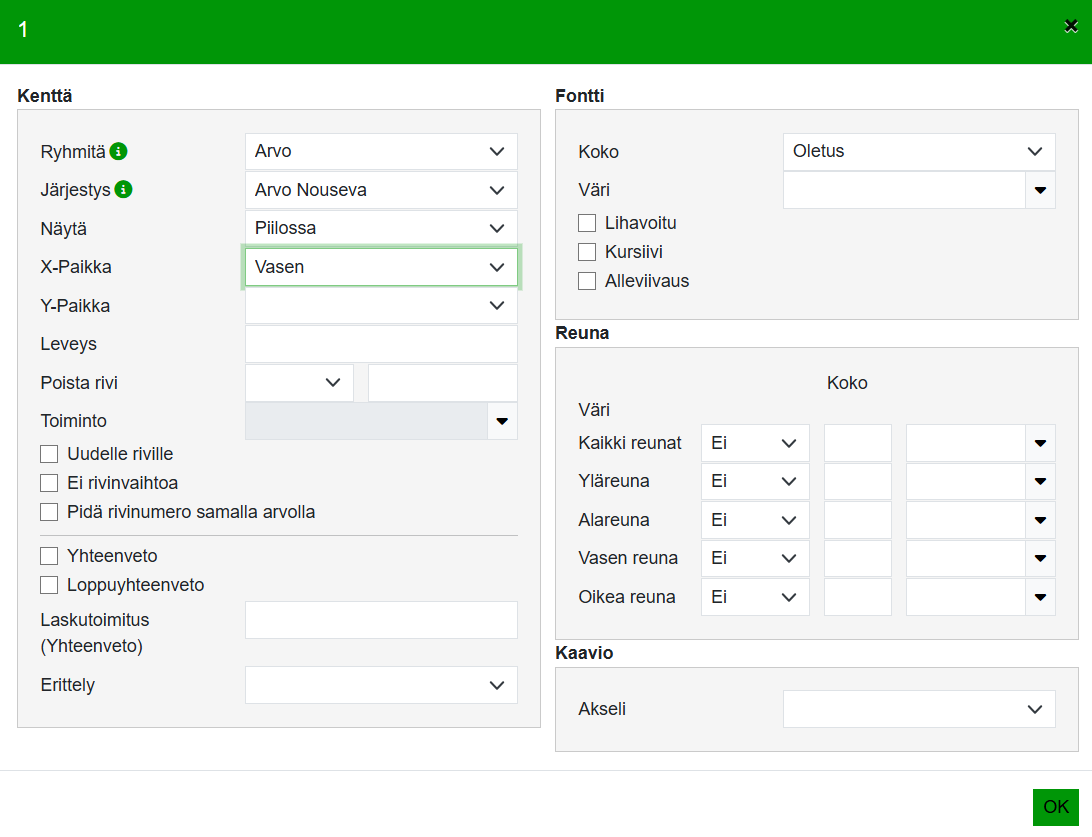
Task: Open Yläreuna color picker arrow
Action: pyautogui.click(x=1040, y=481)
